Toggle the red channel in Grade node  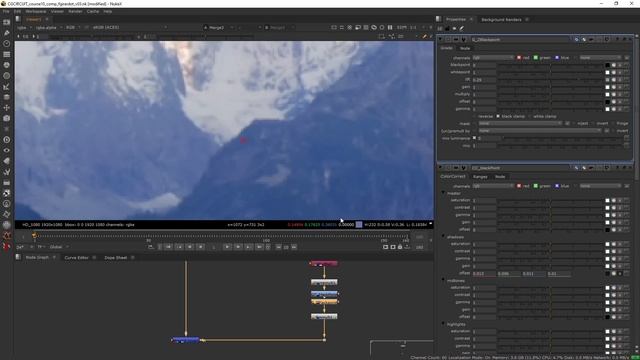tap(519, 58)
